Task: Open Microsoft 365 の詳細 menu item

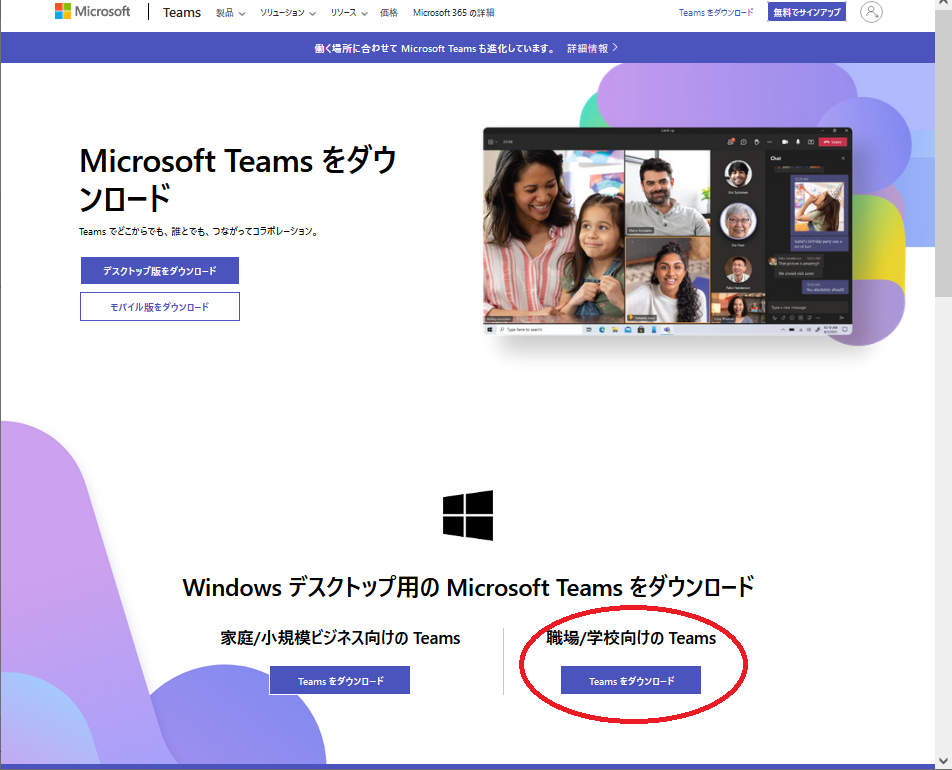Action: (x=454, y=13)
